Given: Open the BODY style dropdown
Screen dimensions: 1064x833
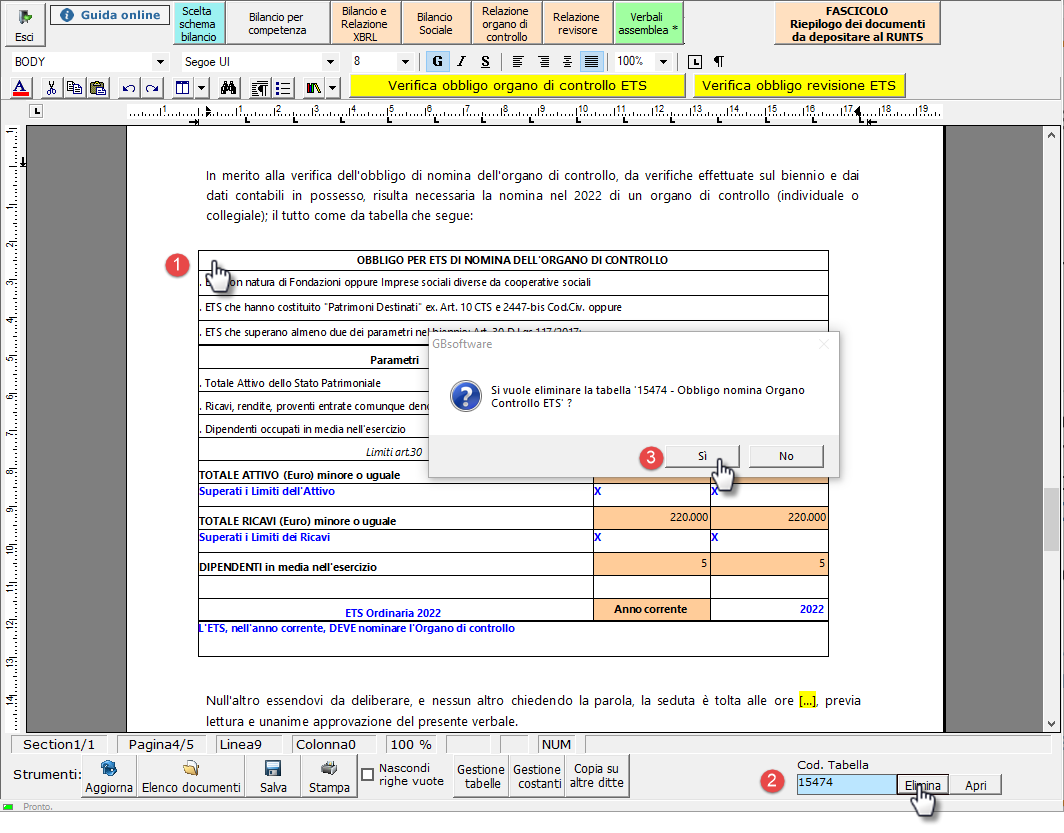Looking at the screenshot, I should coord(160,62).
